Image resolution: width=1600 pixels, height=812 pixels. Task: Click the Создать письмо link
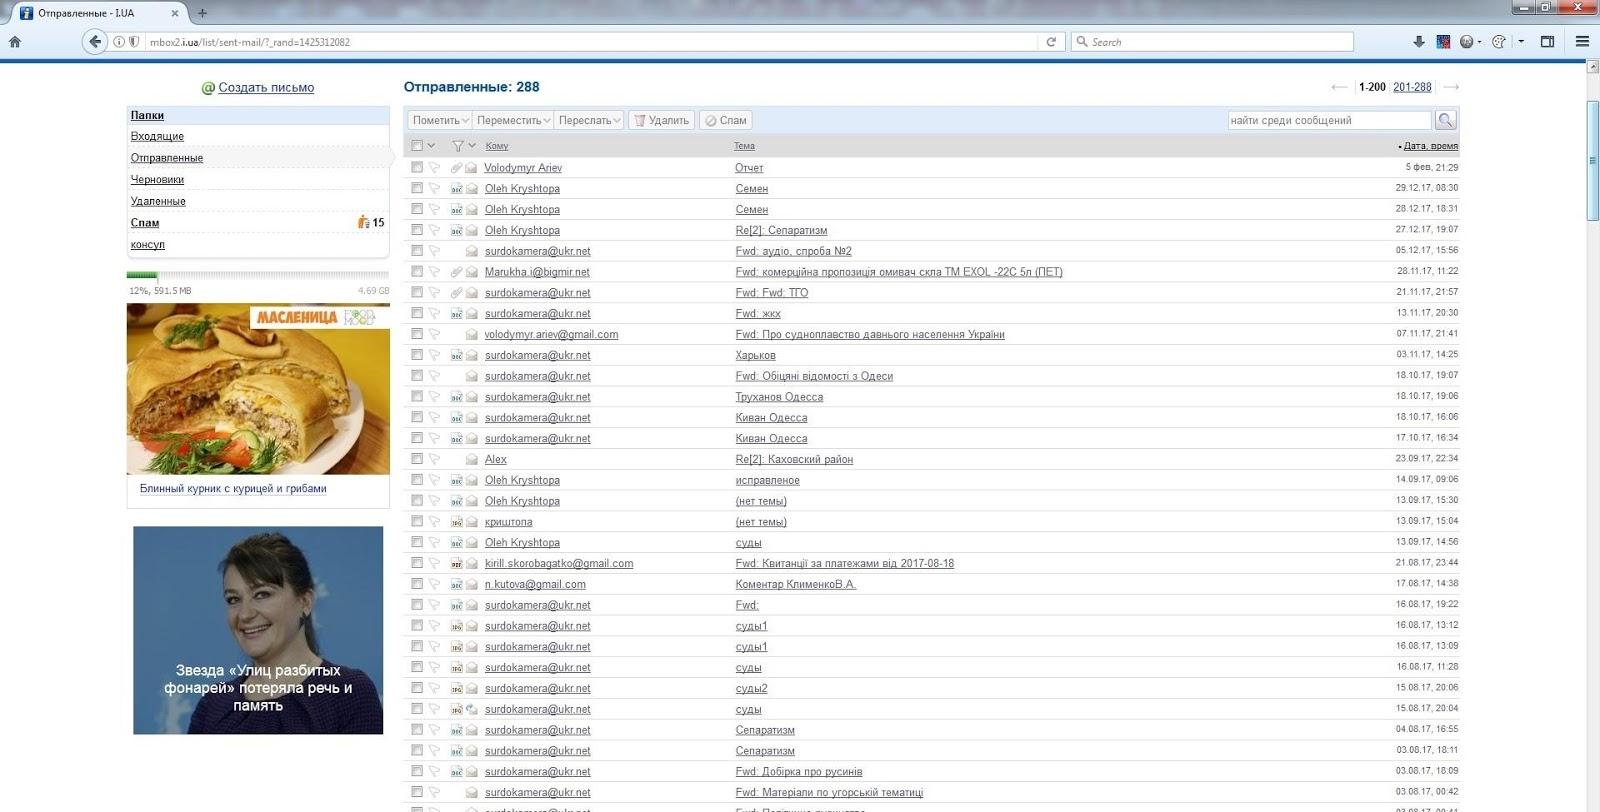[266, 88]
